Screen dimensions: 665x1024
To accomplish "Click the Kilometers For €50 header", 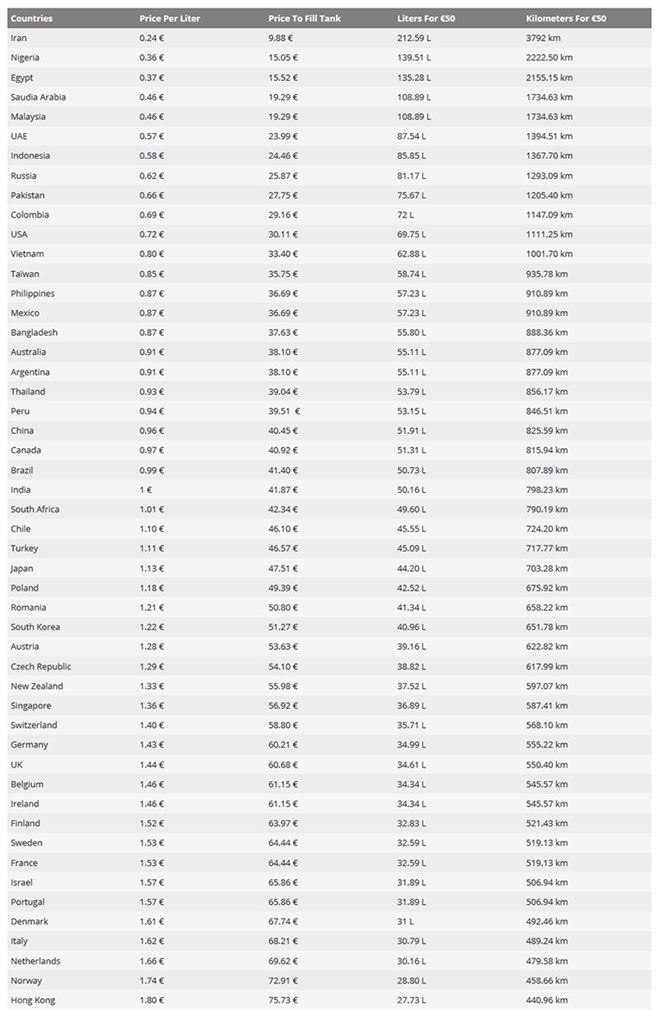I will point(566,18).
